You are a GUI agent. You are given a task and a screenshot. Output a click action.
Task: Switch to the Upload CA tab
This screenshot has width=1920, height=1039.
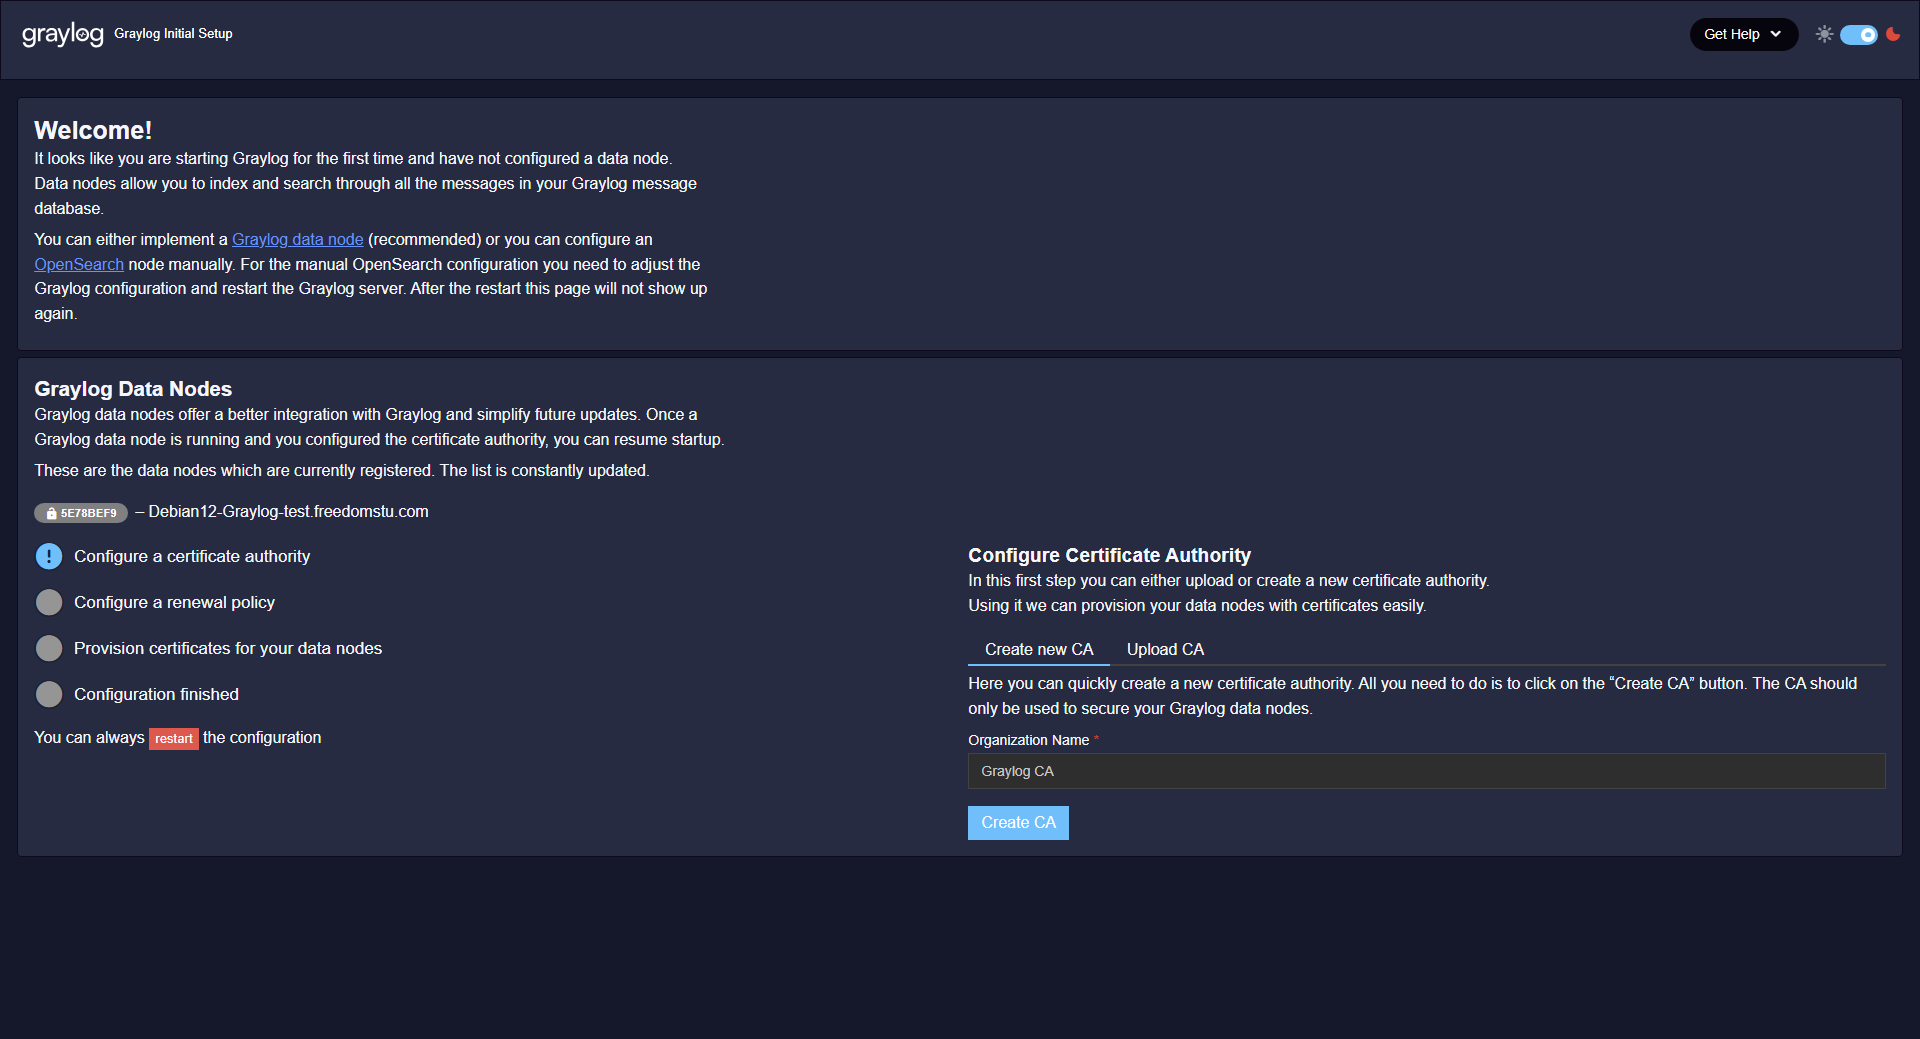tap(1165, 650)
